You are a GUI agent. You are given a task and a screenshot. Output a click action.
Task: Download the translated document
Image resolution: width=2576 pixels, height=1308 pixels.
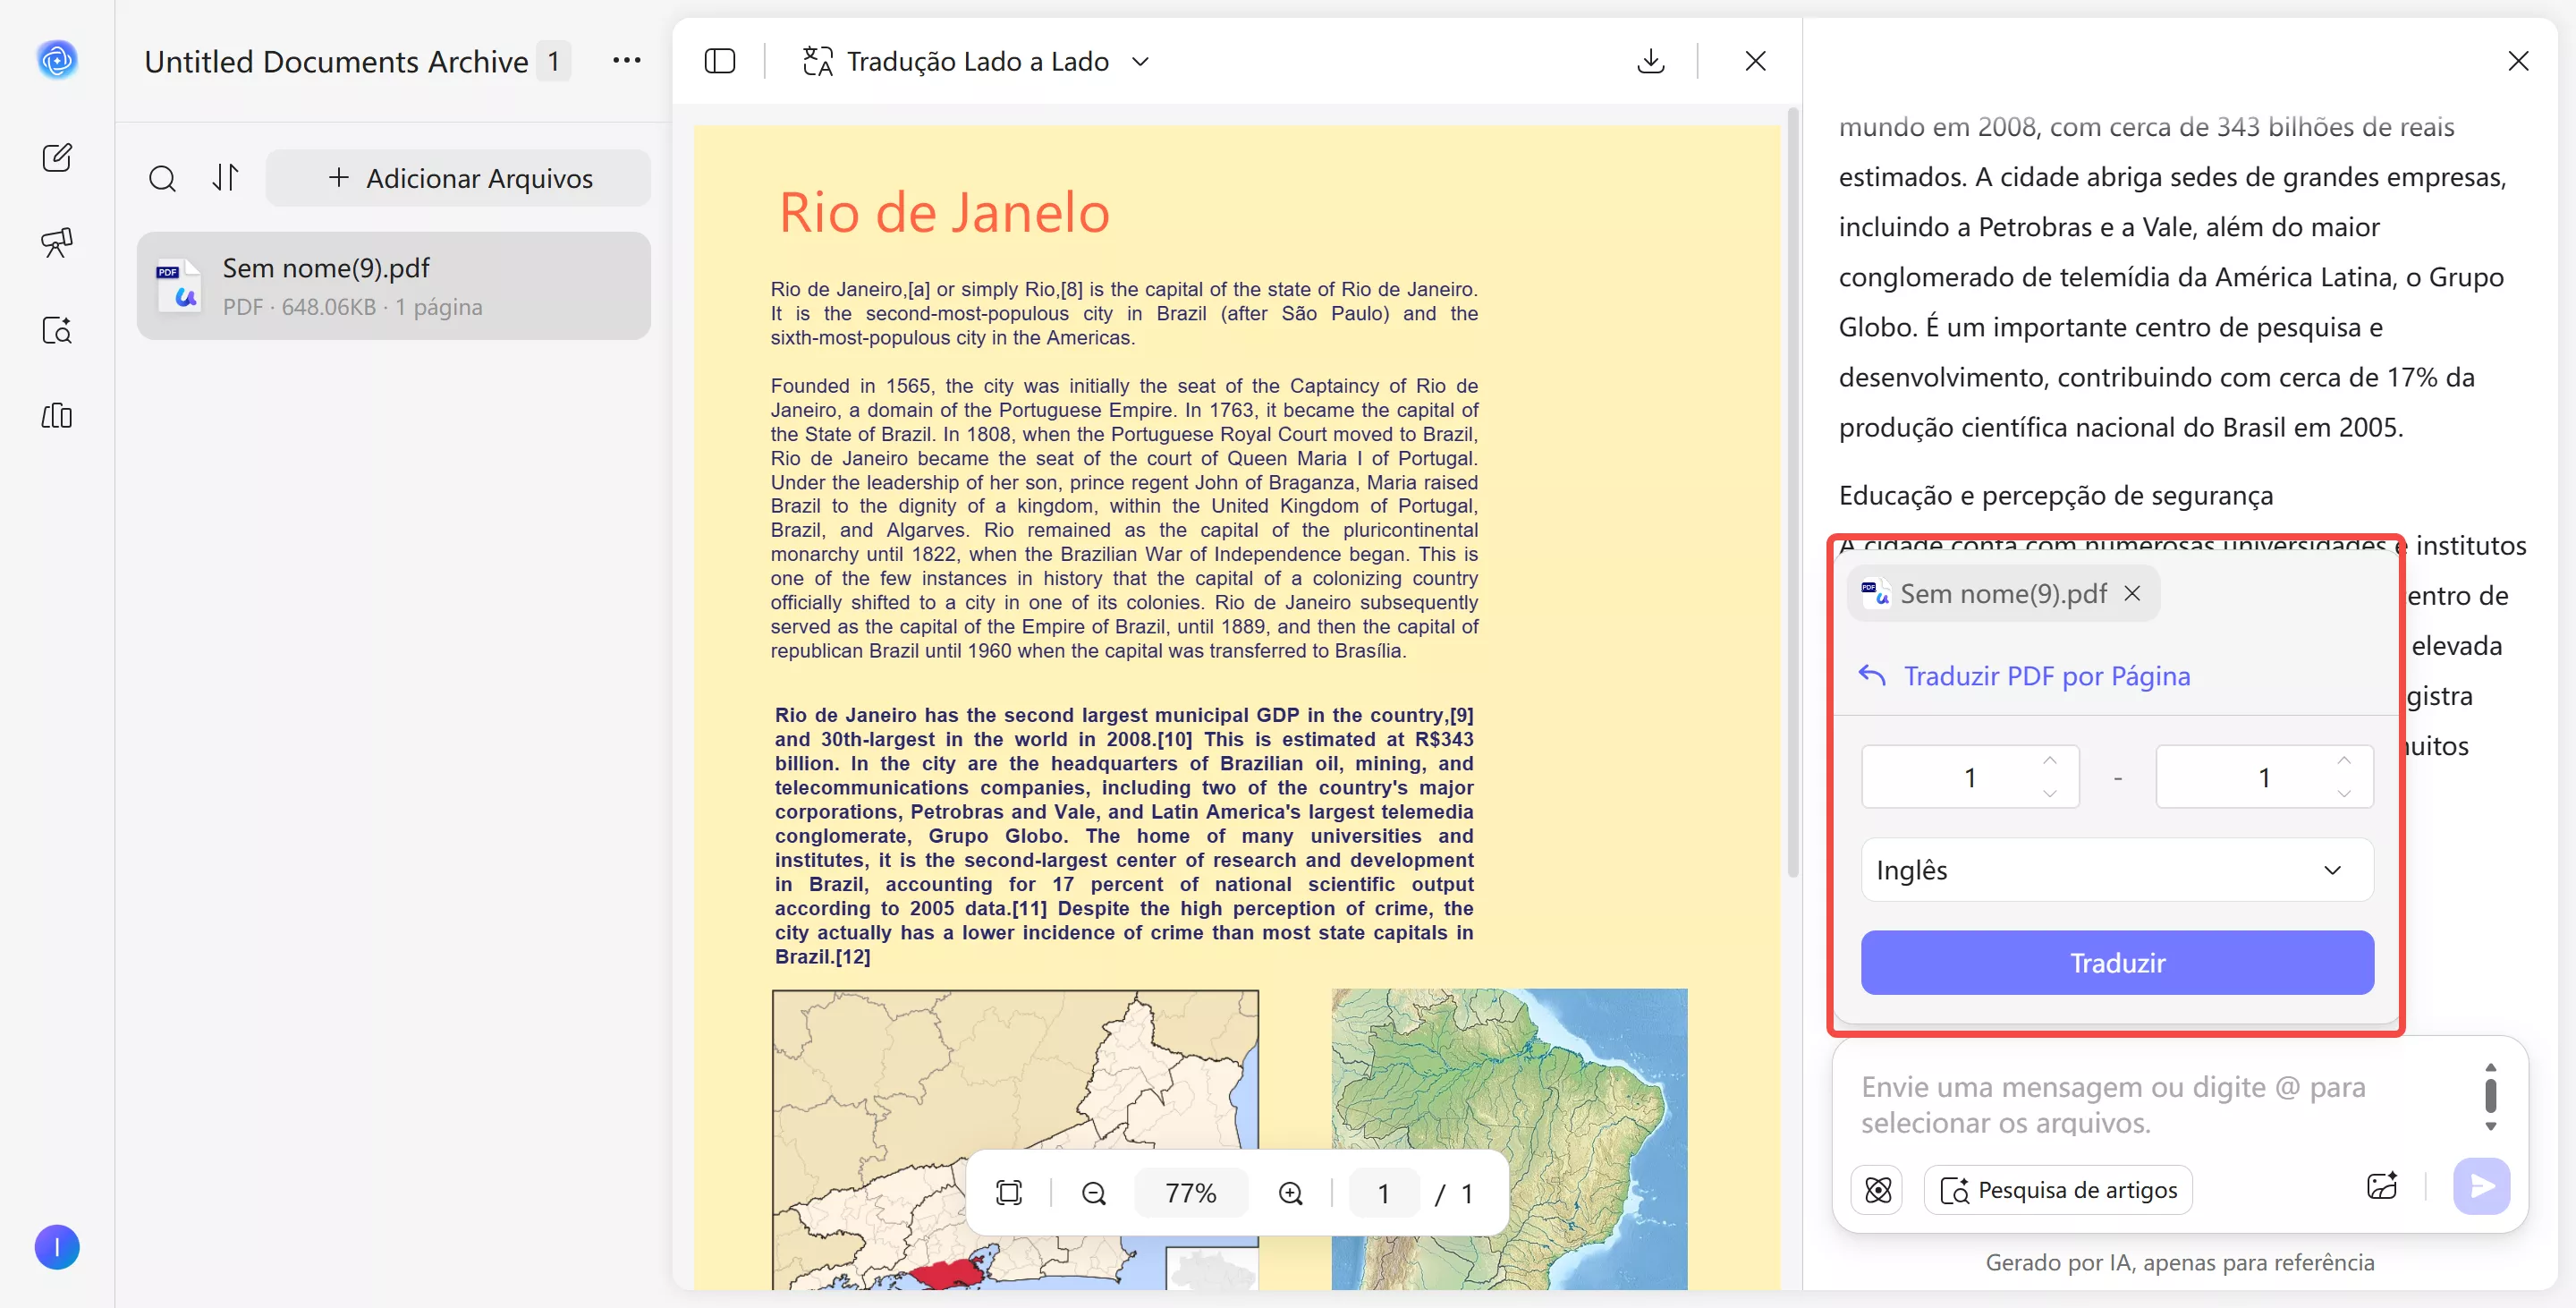1650,61
